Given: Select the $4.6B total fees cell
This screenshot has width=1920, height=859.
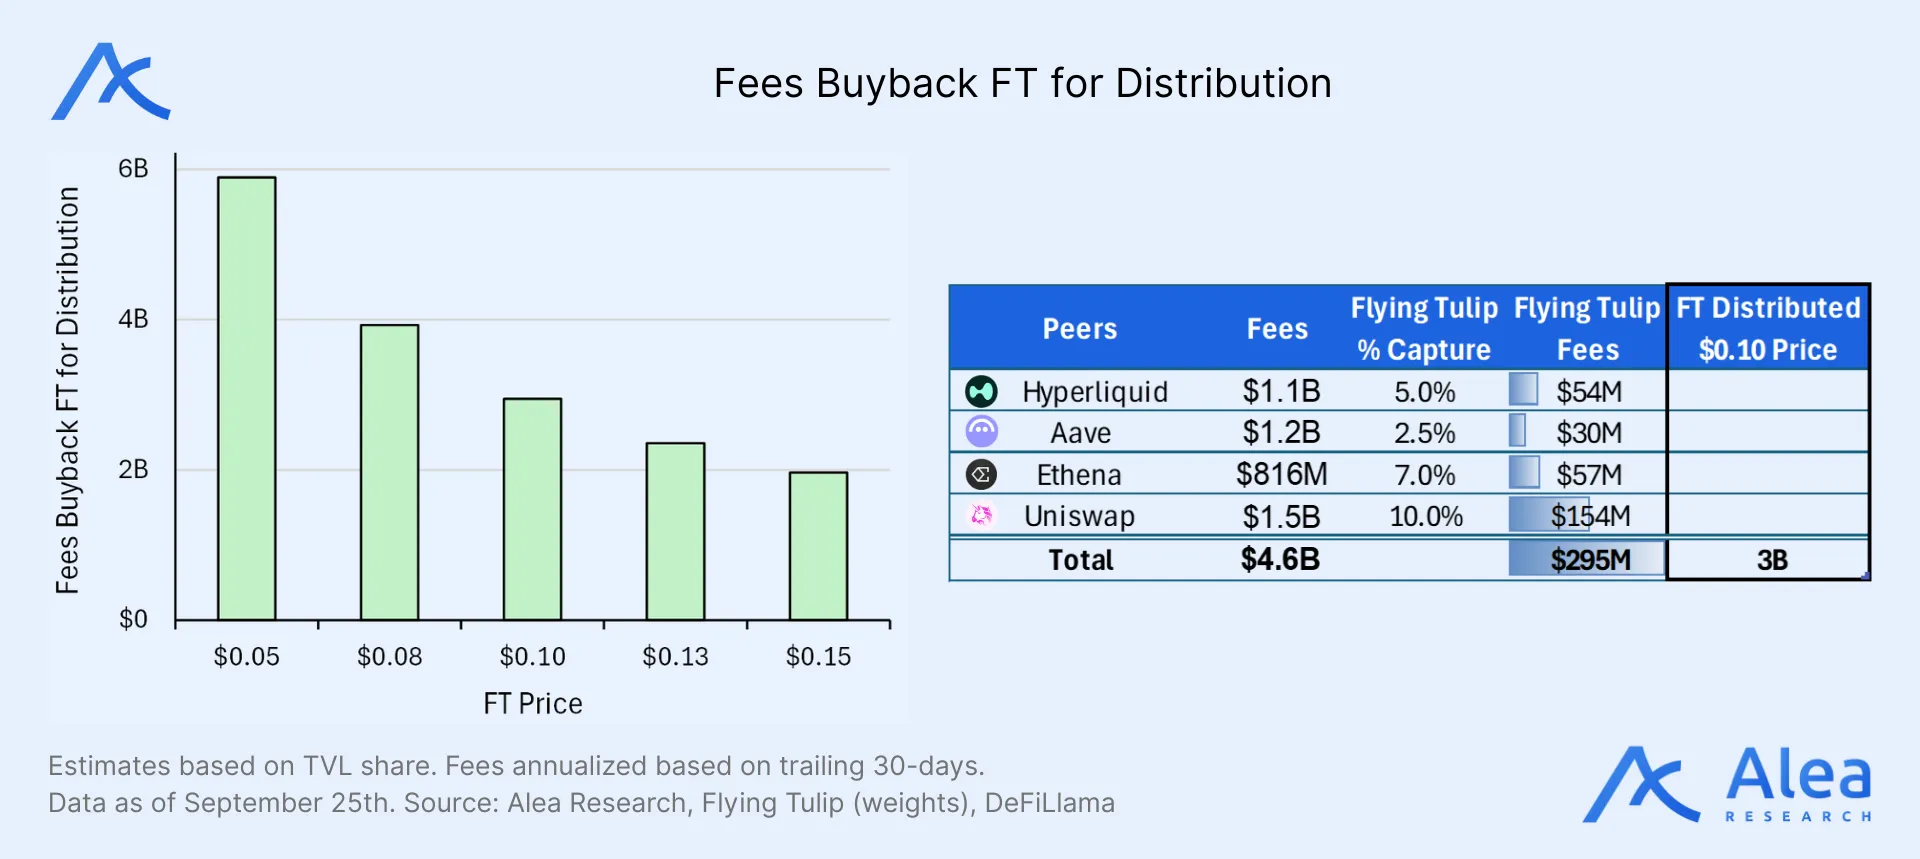Looking at the screenshot, I should pyautogui.click(x=1280, y=560).
